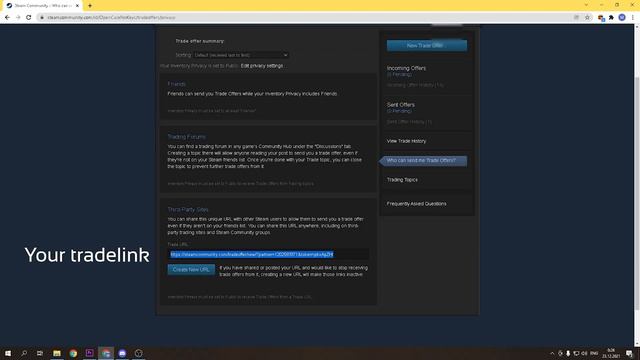Open Task View on the taskbar

point(40,353)
